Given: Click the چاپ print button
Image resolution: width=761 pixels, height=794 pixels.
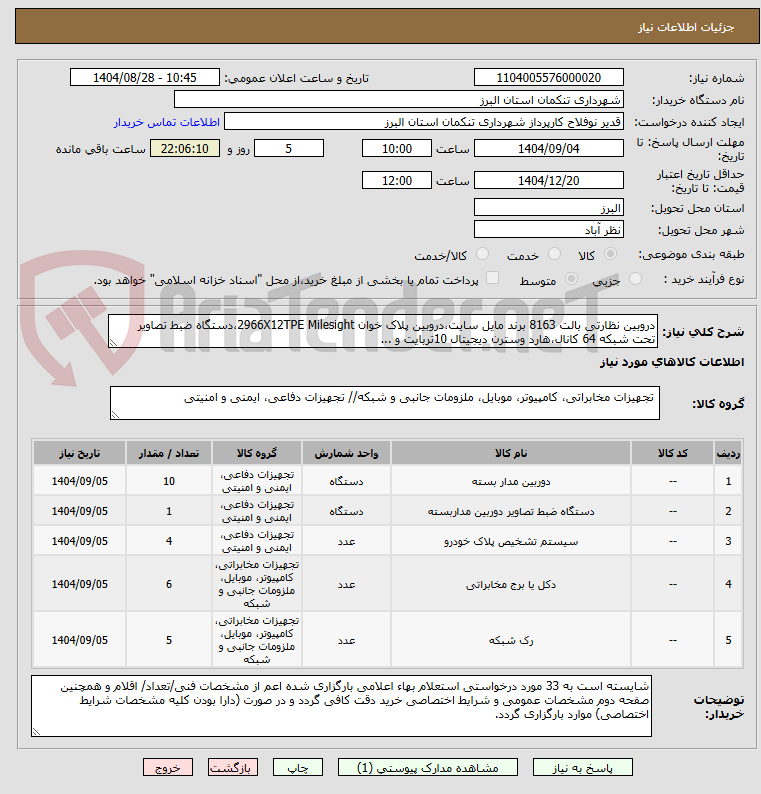Looking at the screenshot, I should 298,768.
